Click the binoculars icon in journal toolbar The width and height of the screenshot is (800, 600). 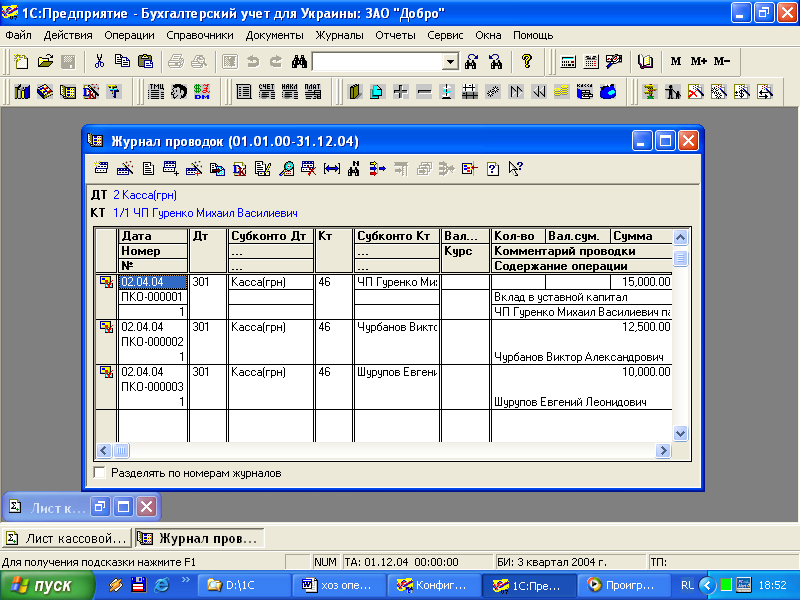point(354,168)
